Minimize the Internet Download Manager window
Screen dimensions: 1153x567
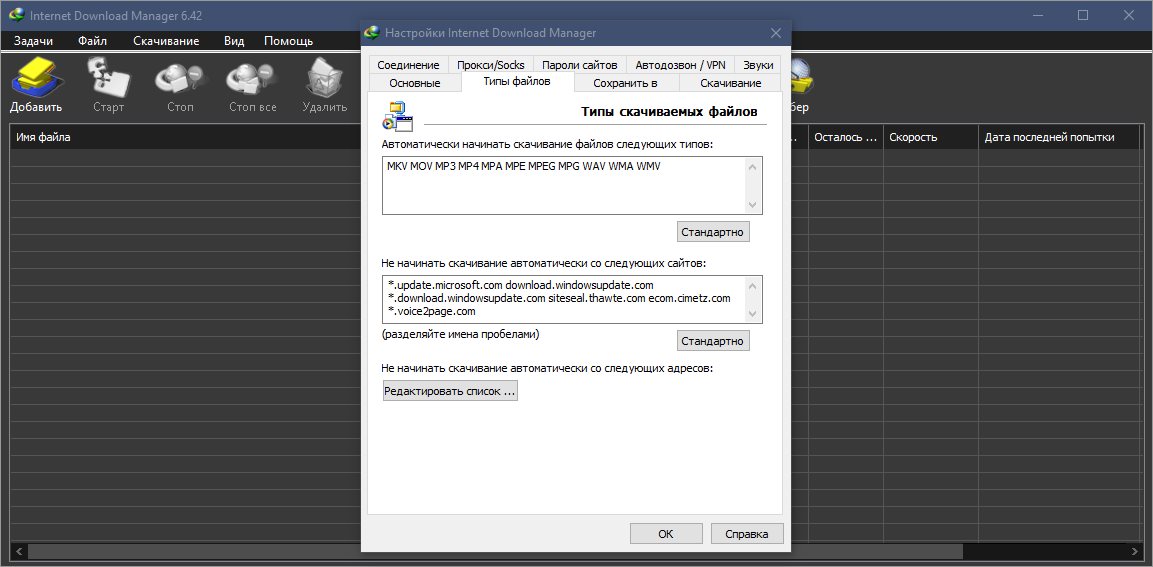tap(1037, 15)
